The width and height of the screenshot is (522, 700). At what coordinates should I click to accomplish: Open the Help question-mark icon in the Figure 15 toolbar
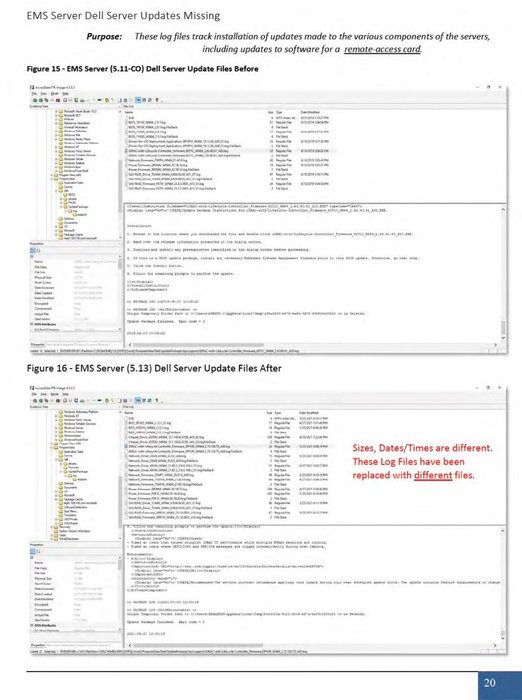click(157, 100)
